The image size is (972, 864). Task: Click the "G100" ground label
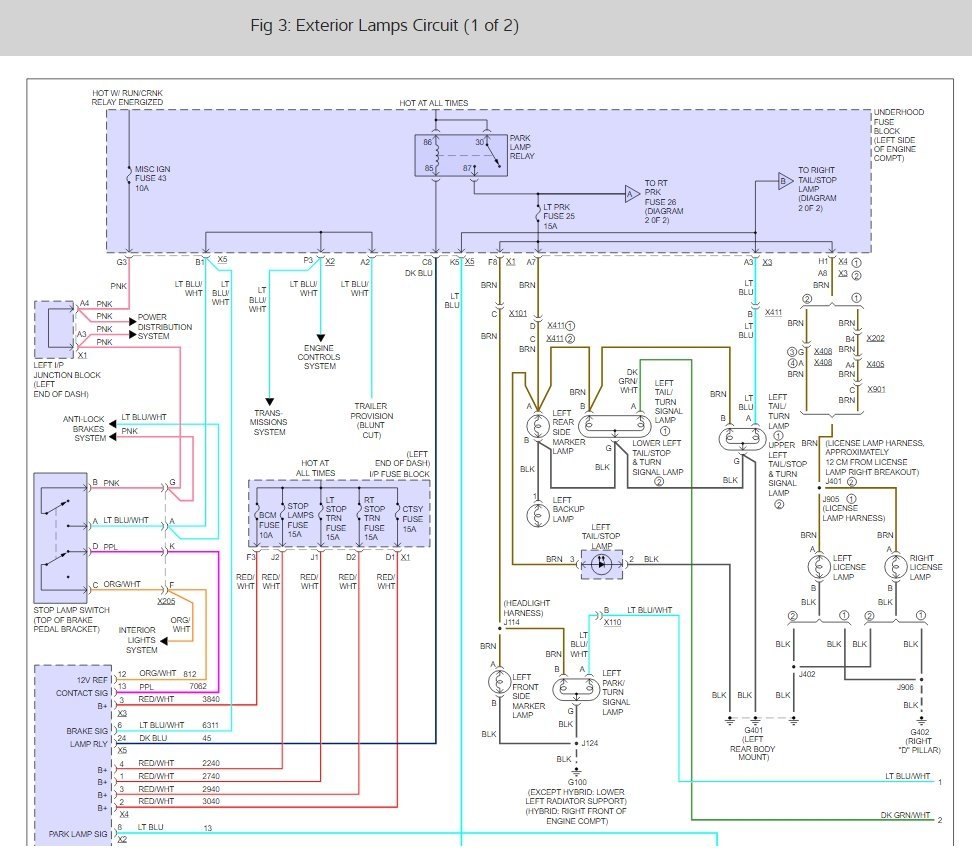tap(577, 782)
